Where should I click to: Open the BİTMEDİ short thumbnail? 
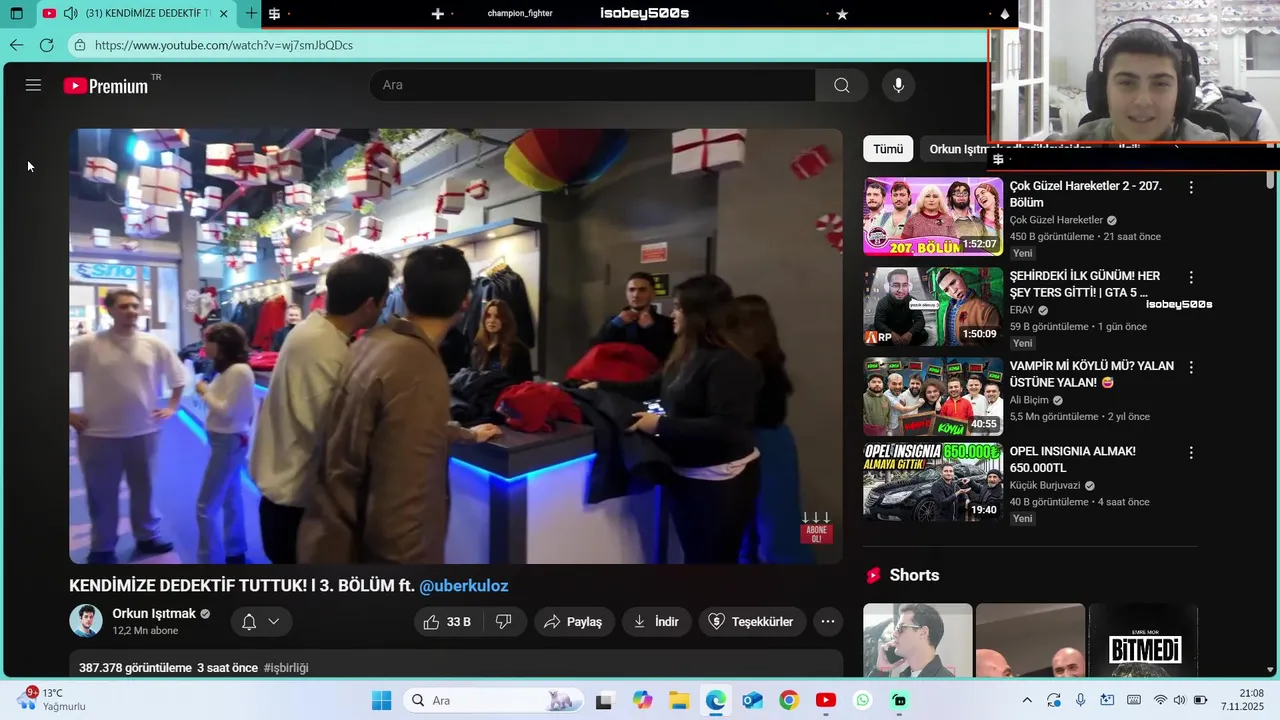pyautogui.click(x=1143, y=640)
